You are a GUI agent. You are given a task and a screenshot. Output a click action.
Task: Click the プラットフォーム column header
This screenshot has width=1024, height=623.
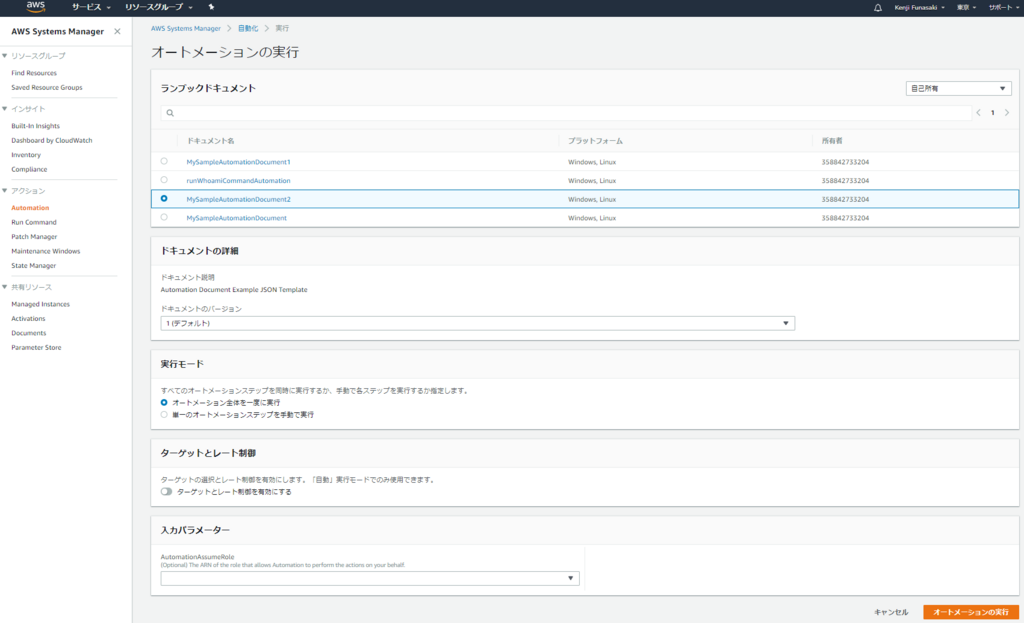595,141
